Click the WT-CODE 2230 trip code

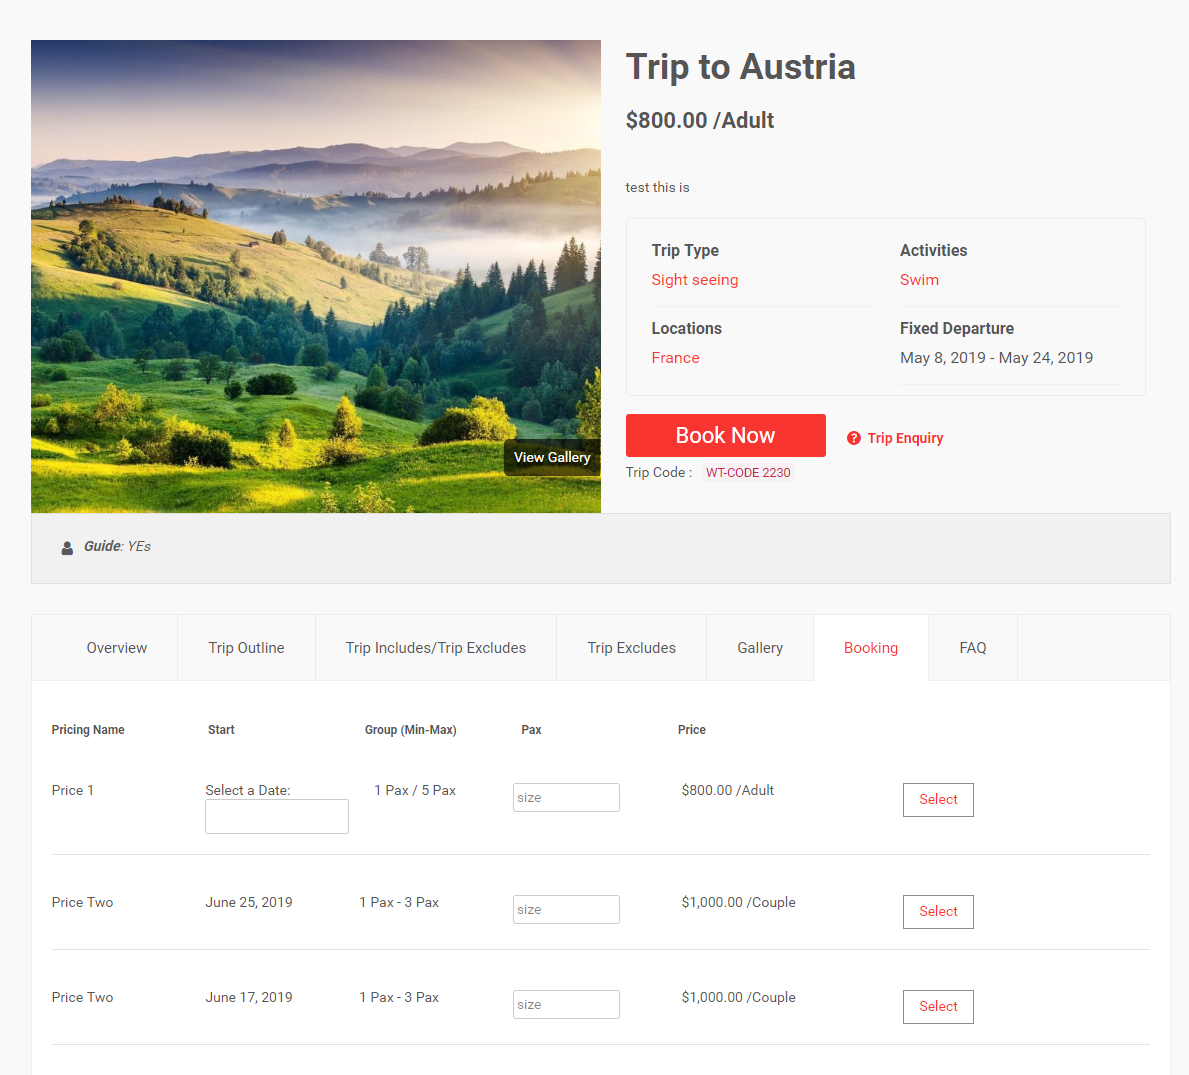point(748,472)
